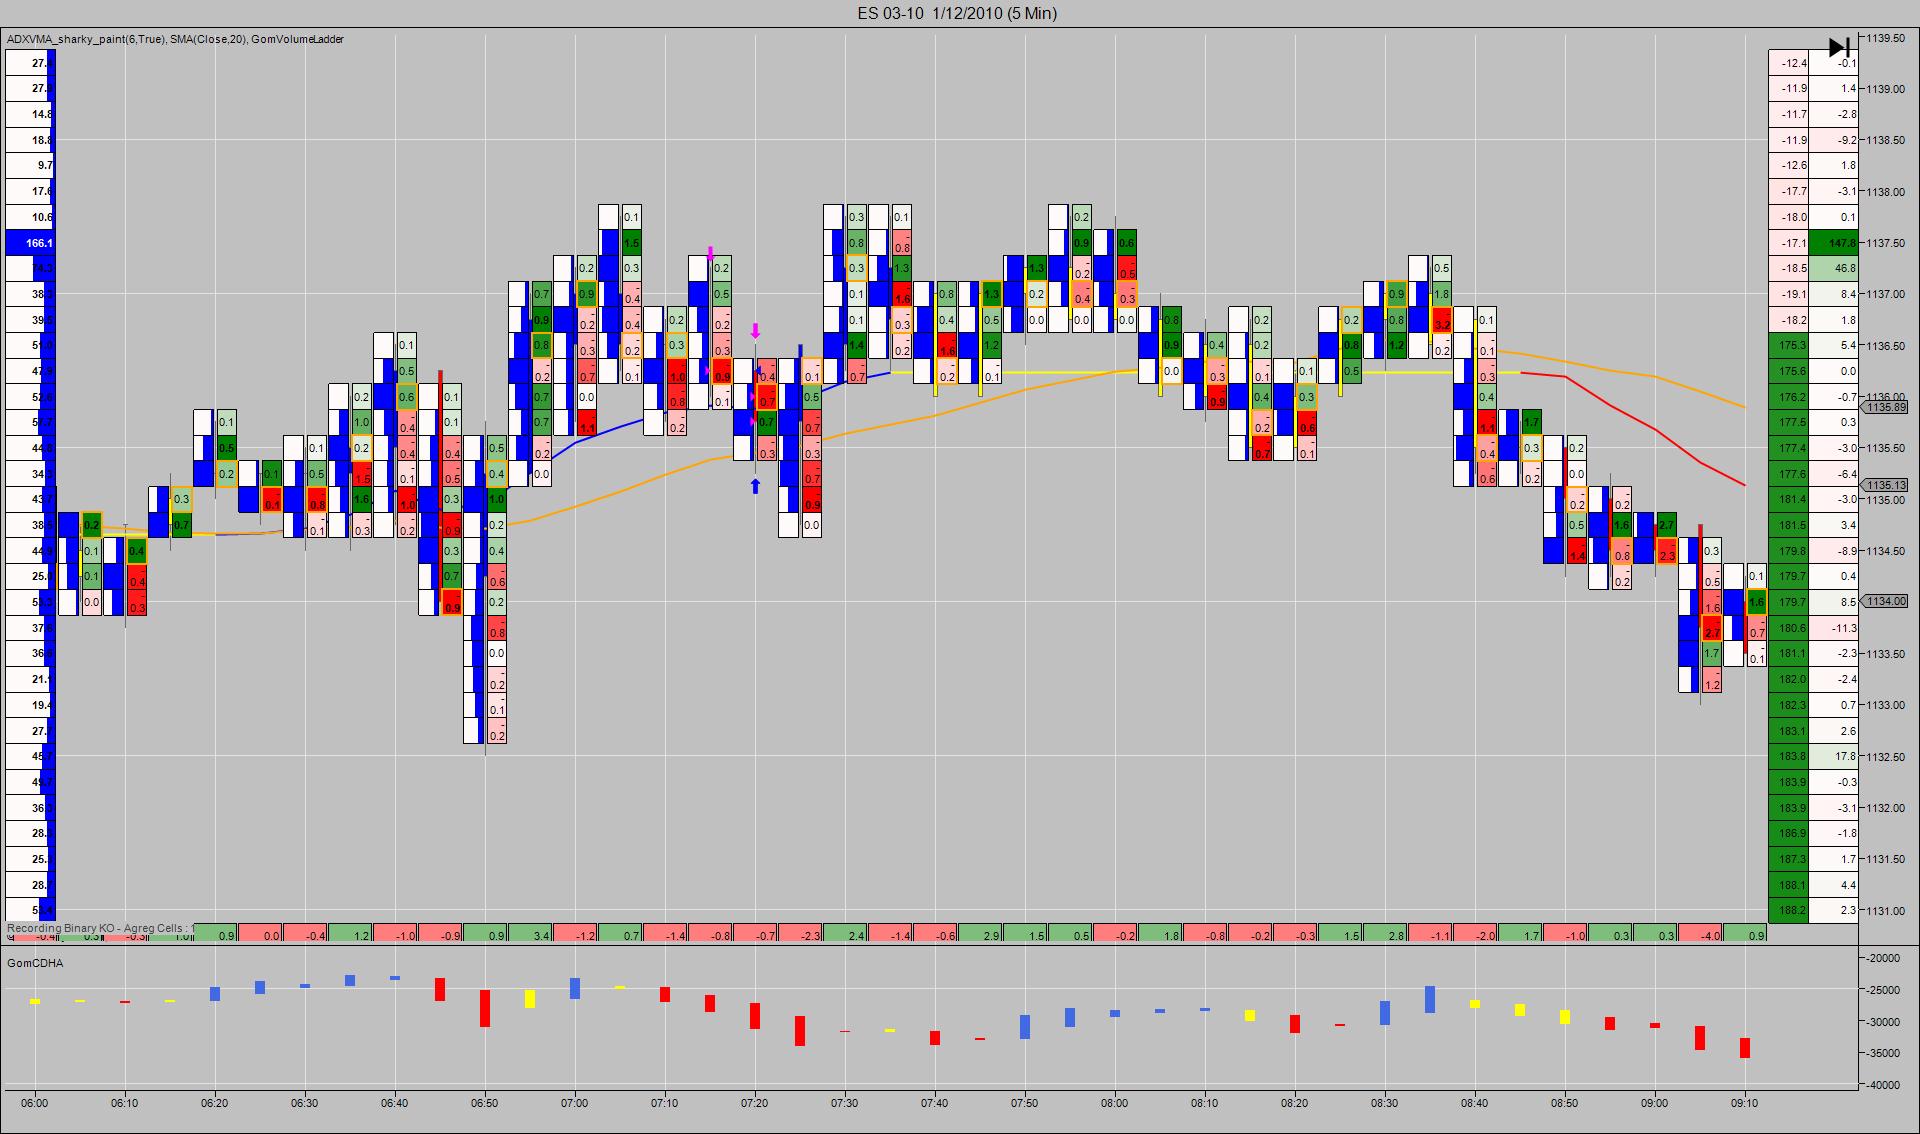This screenshot has width=1920, height=1134.
Task: Click the 09:10 time axis label
Action: [x=1745, y=1103]
